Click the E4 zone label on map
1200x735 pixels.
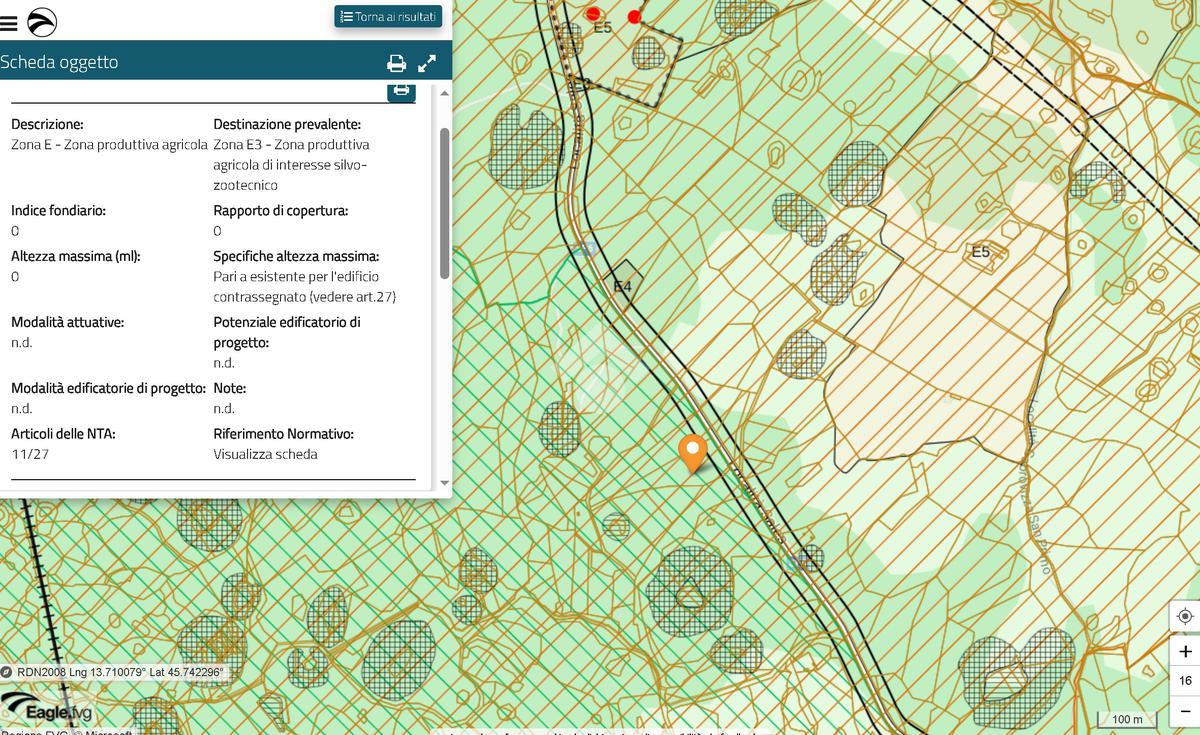[x=622, y=287]
